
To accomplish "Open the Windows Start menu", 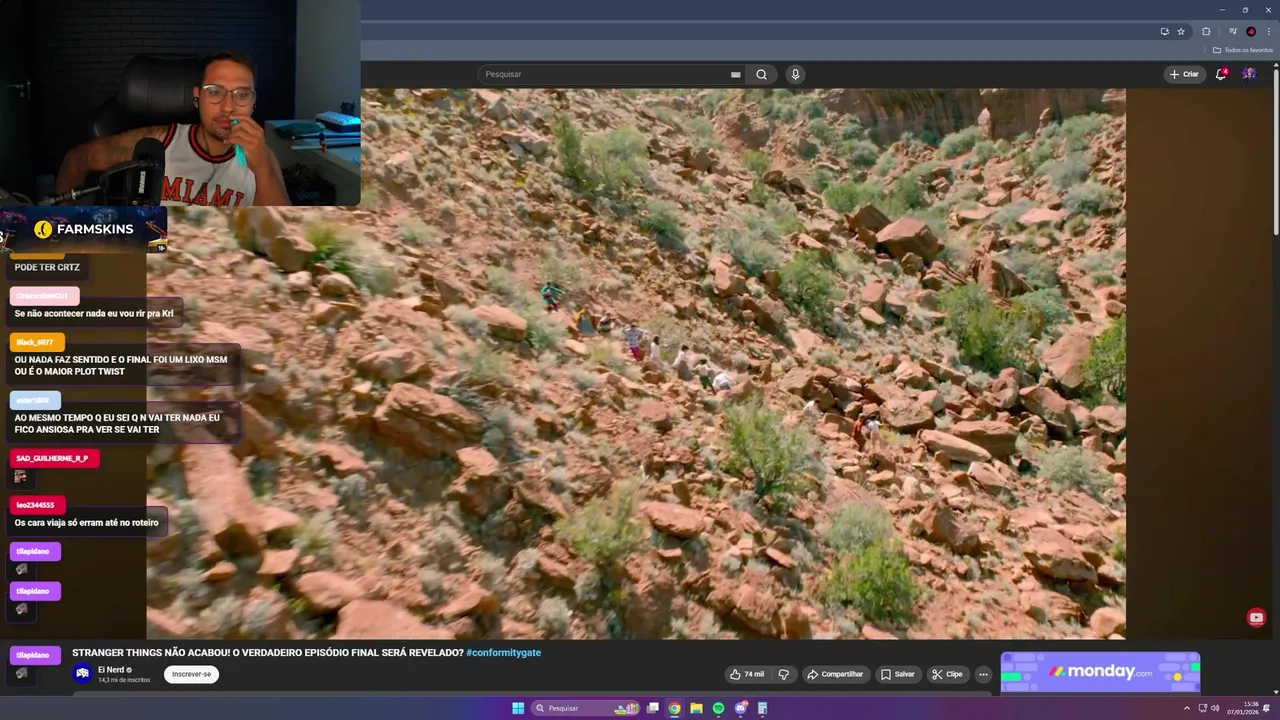I will [x=518, y=708].
